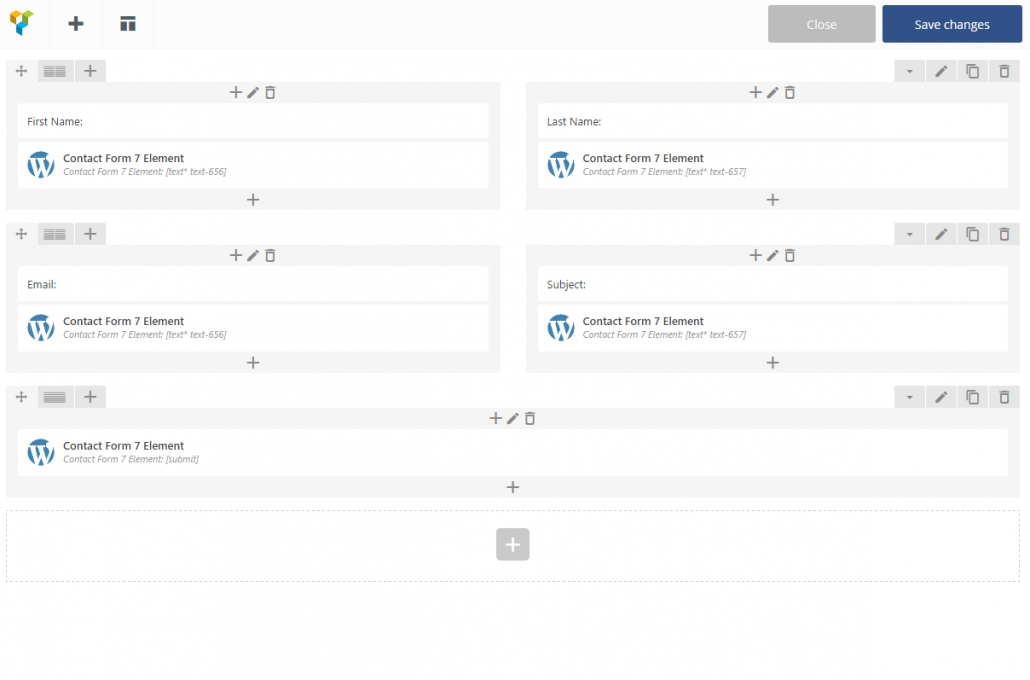1030x680 pixels.
Task: Add a column to the third row
Action: pyautogui.click(x=89, y=397)
